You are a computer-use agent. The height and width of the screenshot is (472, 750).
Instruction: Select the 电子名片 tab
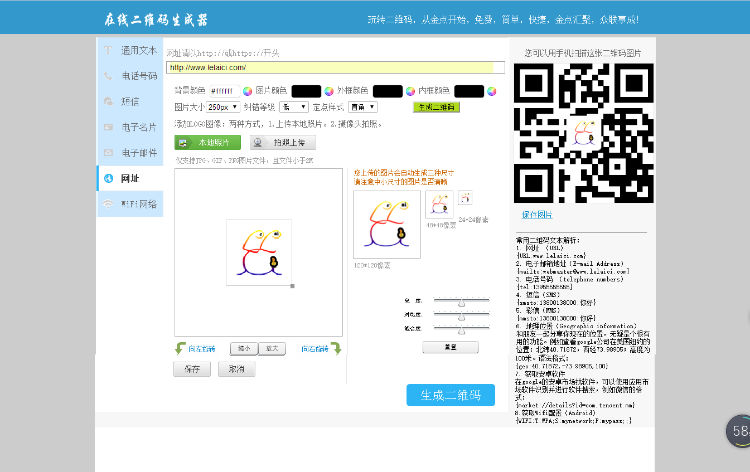(x=131, y=127)
